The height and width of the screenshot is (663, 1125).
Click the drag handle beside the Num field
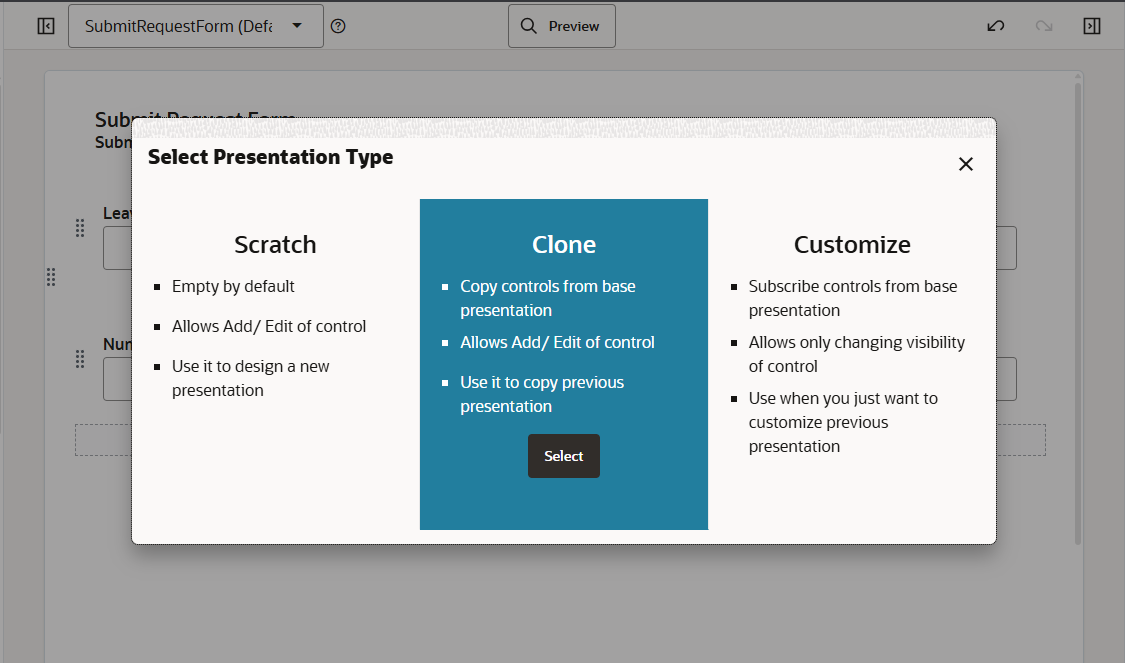80,359
